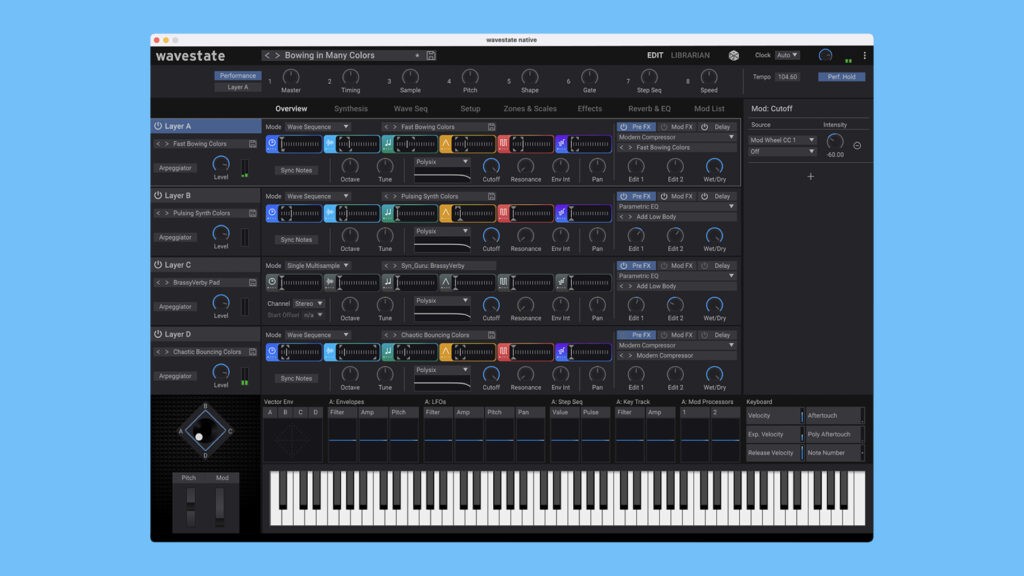Screen dimensions: 1024x576
Task: Enable Perf. Hold
Action: tap(842, 76)
